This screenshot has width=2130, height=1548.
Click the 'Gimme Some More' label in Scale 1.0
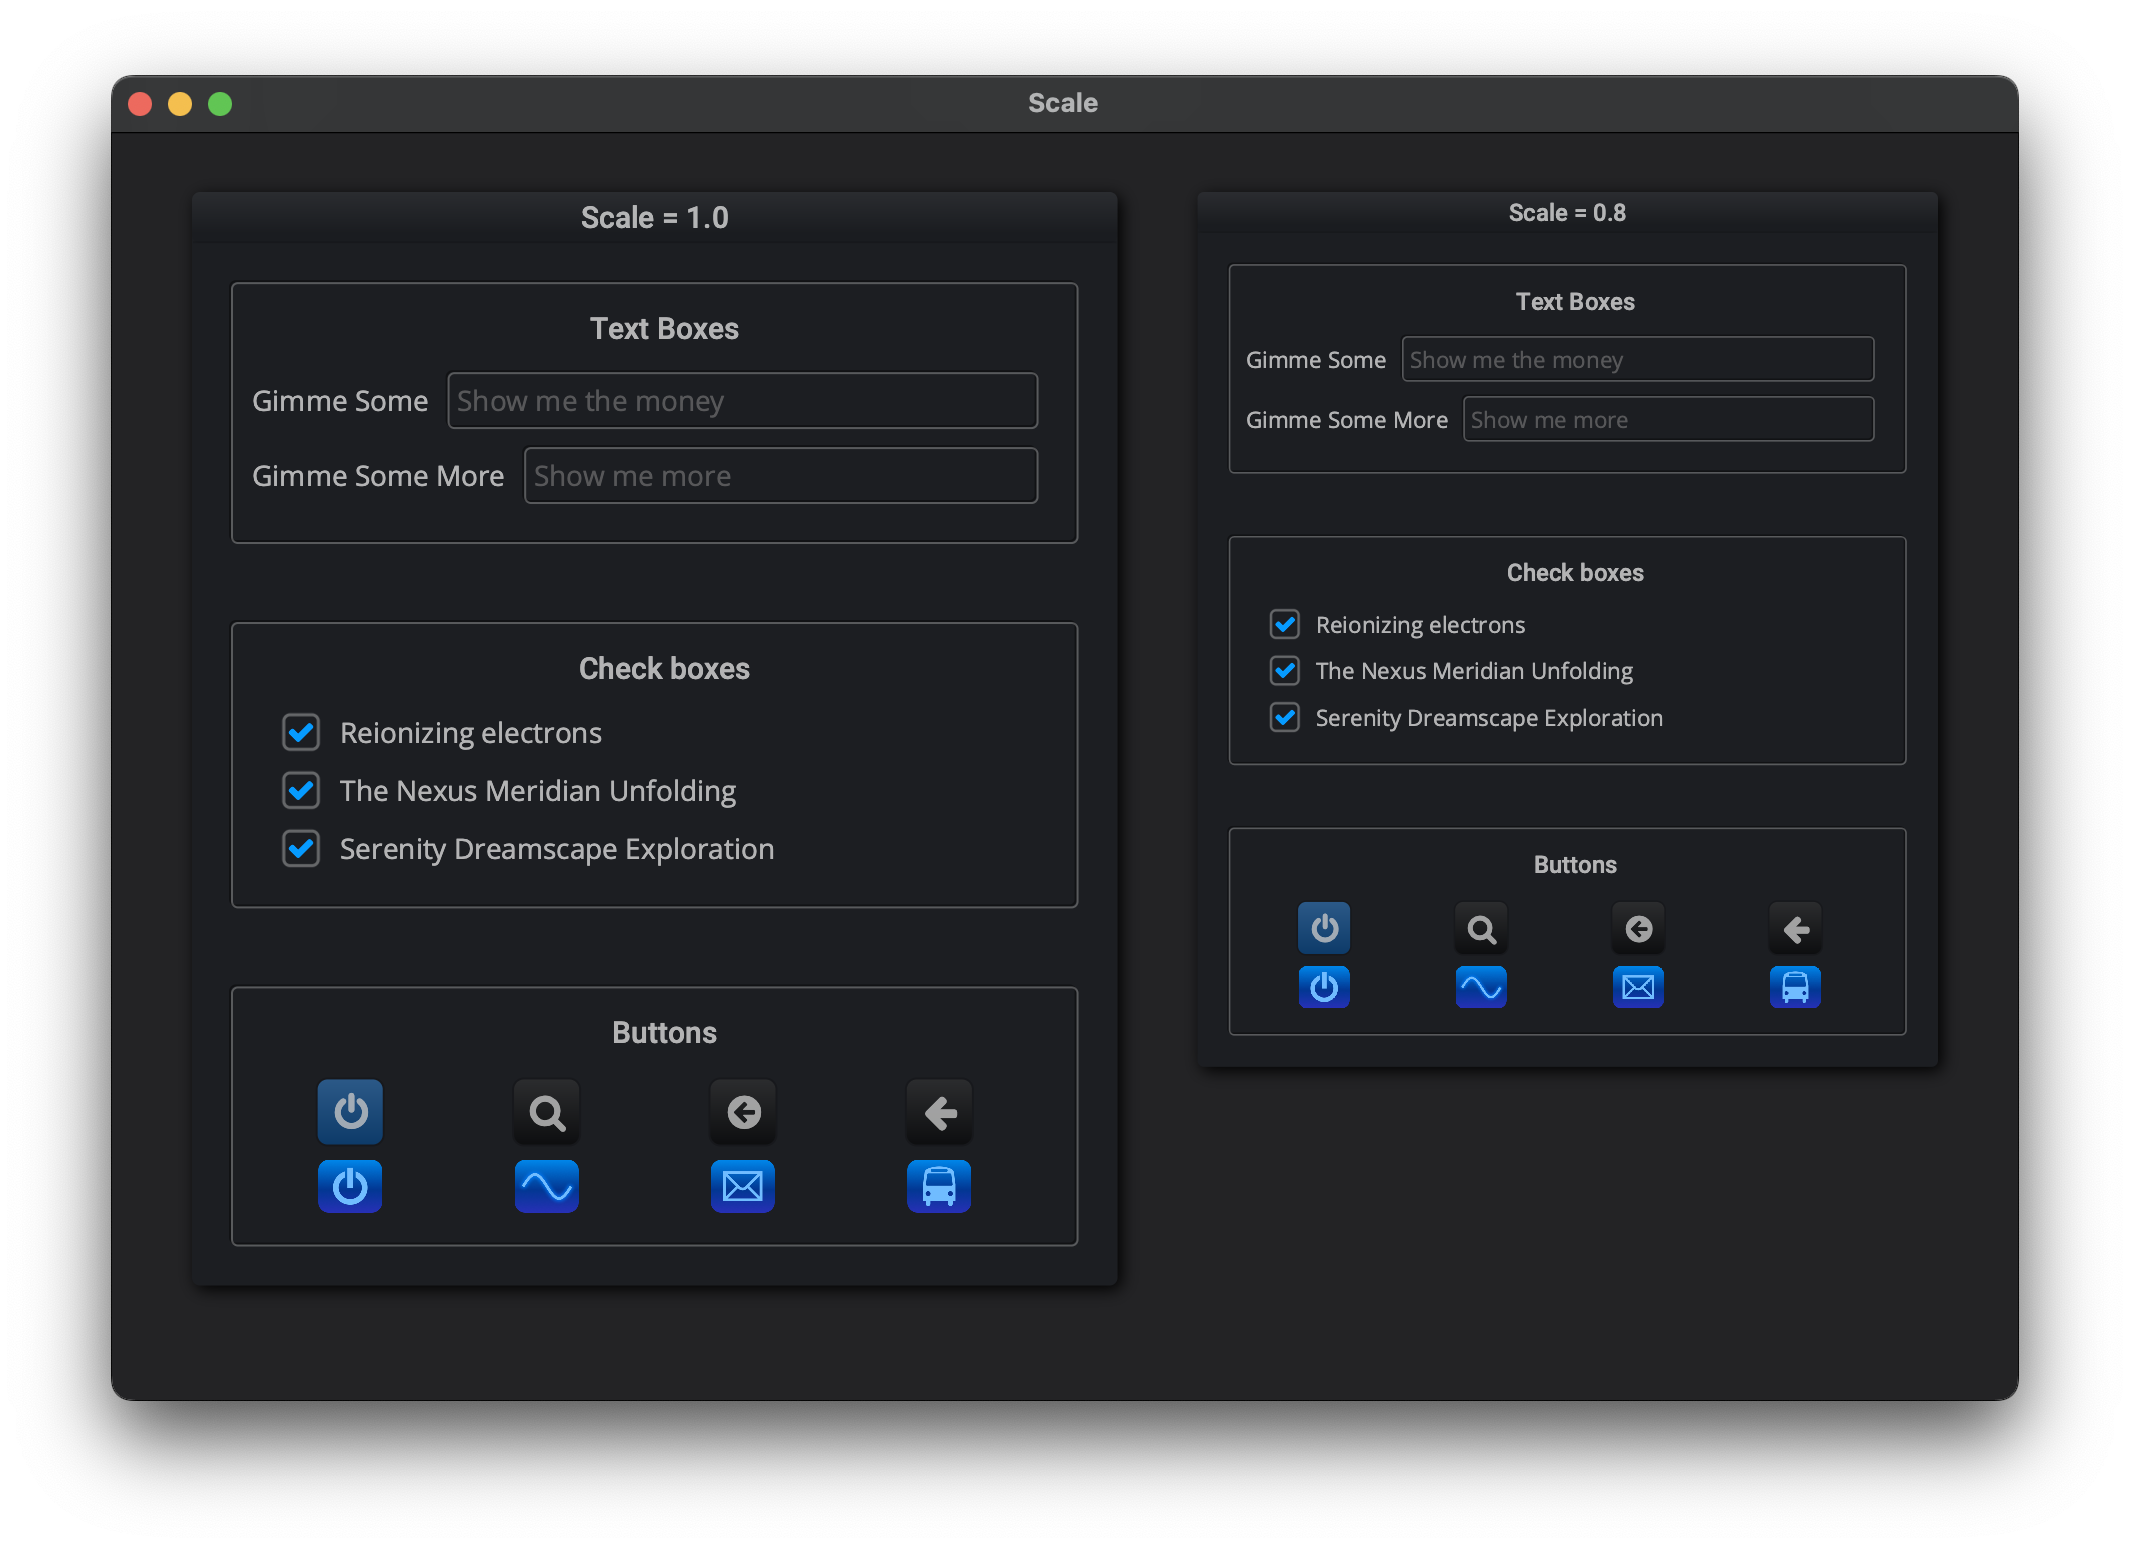pos(378,475)
